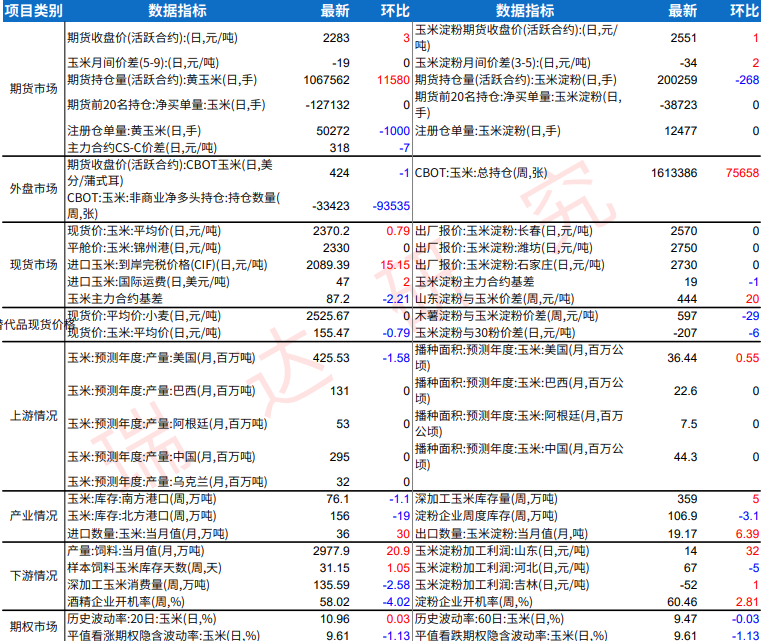Click 玉米:库存:南方港口 indicator label
The width and height of the screenshot is (777, 641).
click(x=142, y=499)
